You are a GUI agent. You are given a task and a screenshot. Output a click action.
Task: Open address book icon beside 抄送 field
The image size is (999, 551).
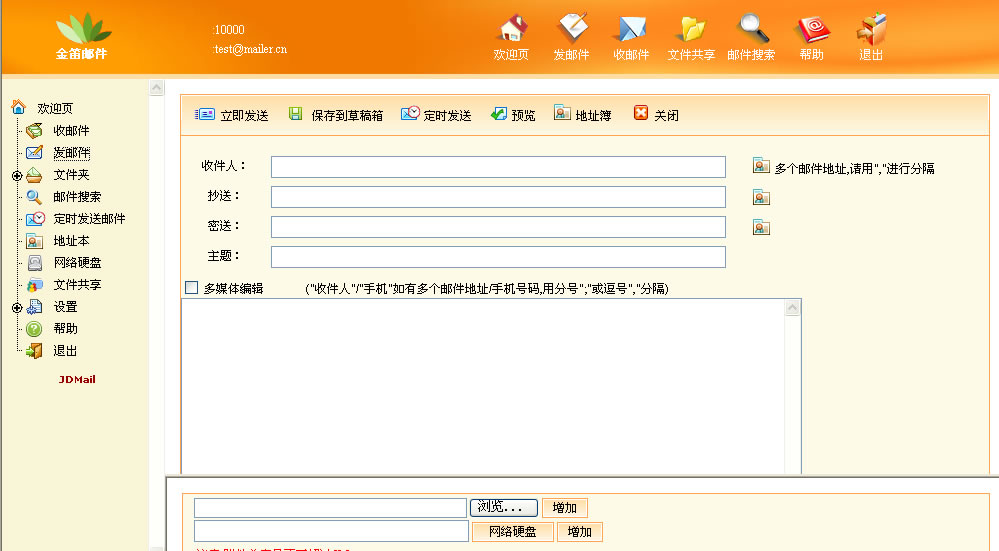[x=761, y=198]
